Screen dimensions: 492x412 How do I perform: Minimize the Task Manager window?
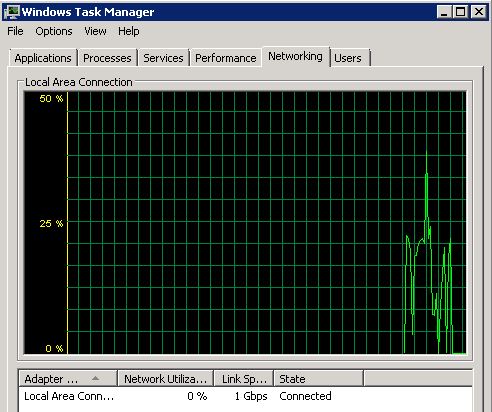(x=444, y=12)
